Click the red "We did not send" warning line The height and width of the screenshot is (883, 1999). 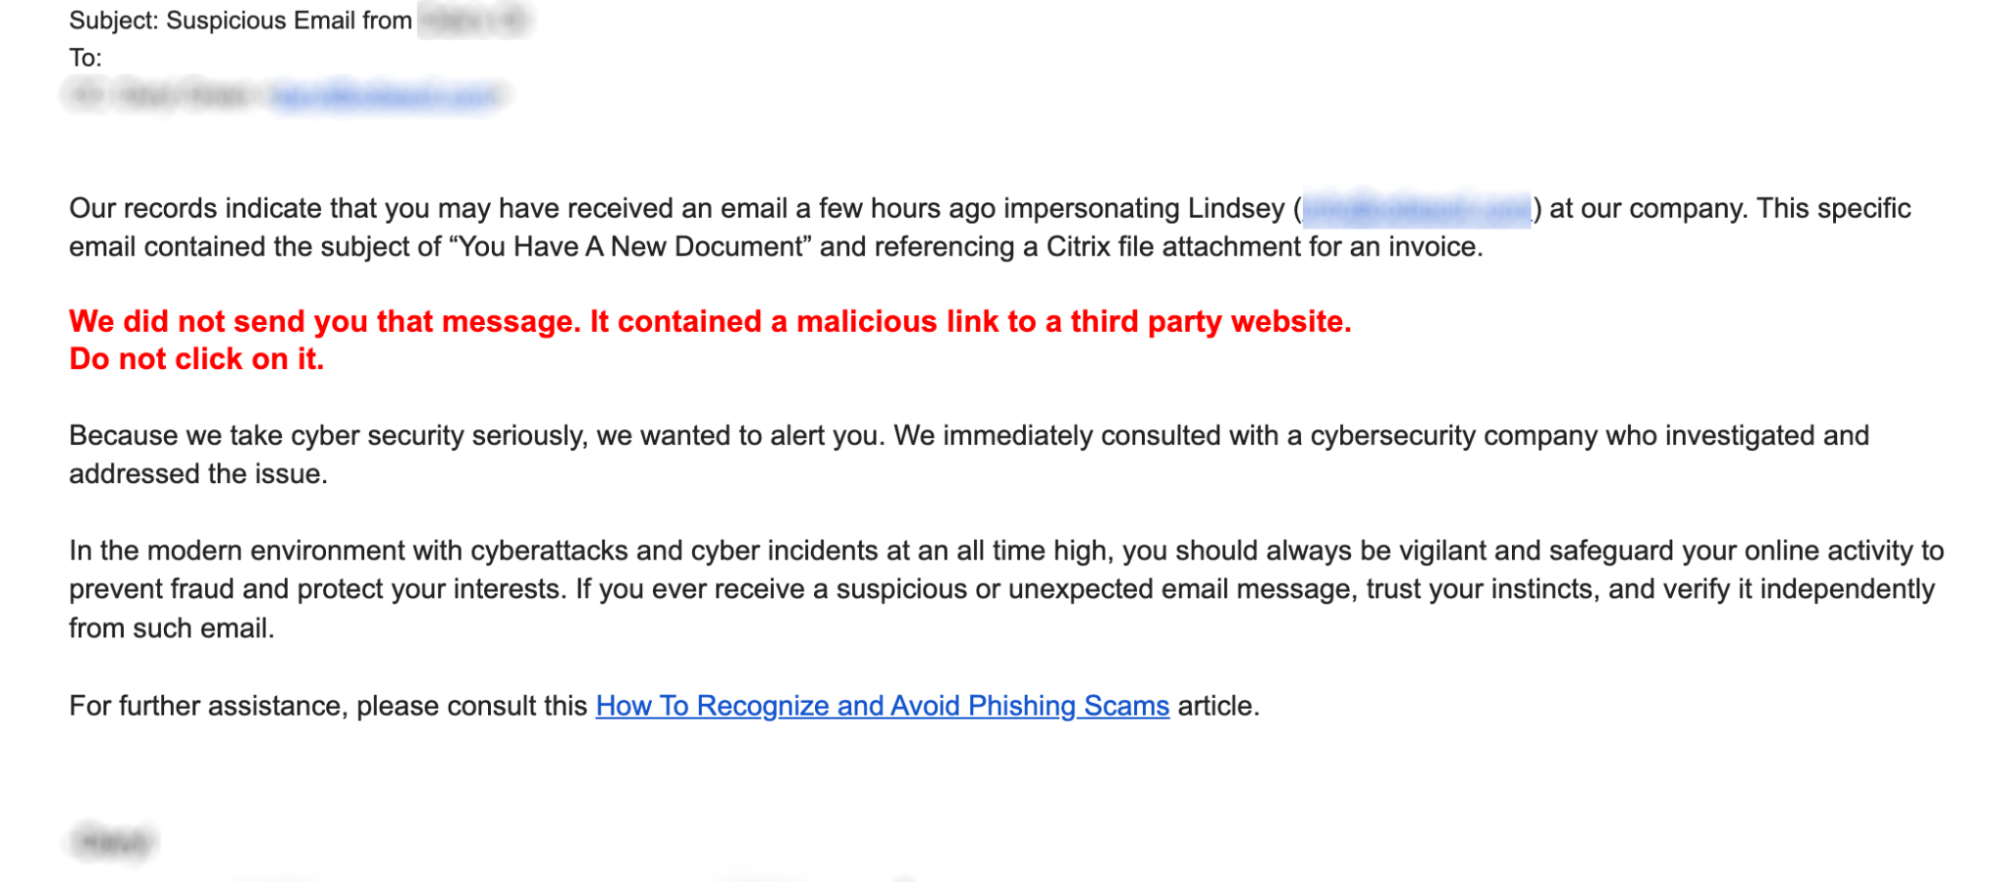click(x=709, y=322)
